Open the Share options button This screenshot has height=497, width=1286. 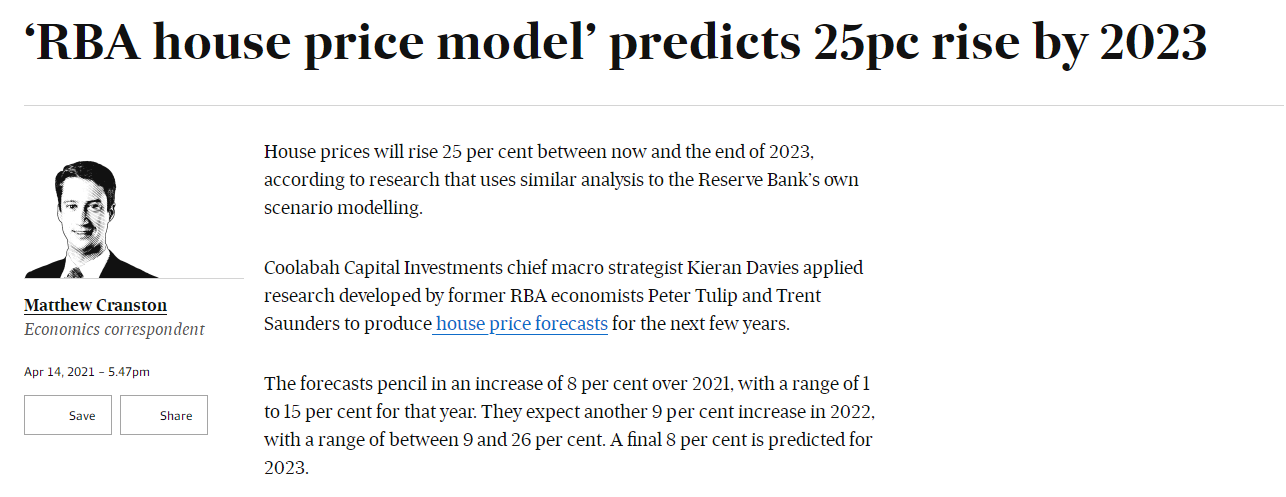pos(164,415)
